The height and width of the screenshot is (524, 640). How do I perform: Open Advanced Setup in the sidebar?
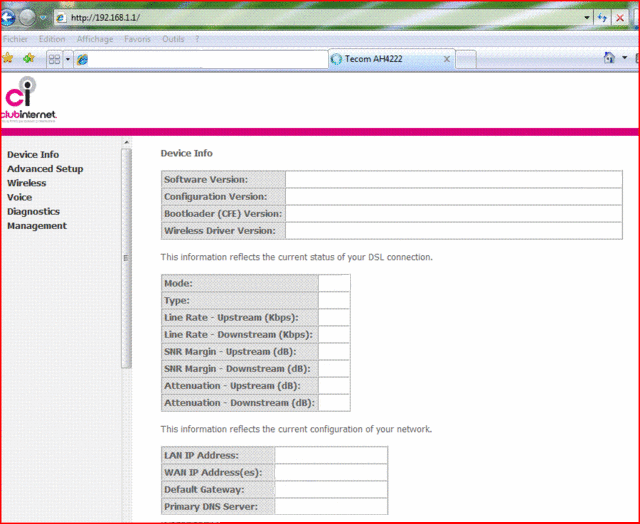45,169
